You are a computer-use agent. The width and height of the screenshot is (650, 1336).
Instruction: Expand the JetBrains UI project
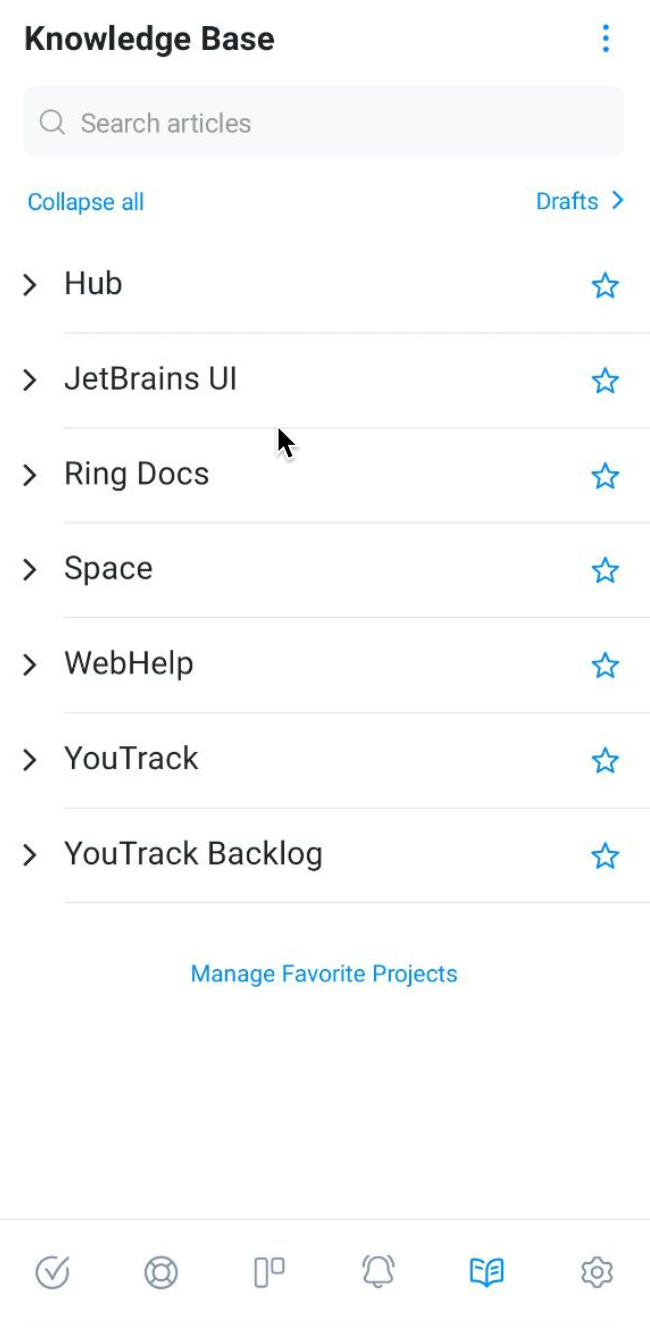click(x=30, y=380)
